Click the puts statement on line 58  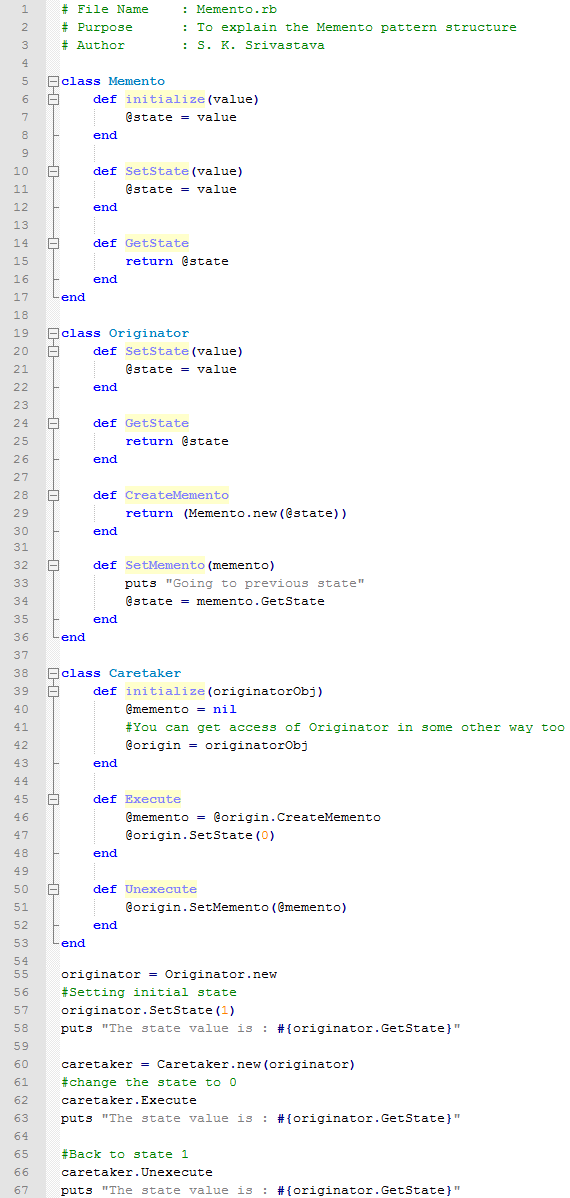(x=261, y=1028)
